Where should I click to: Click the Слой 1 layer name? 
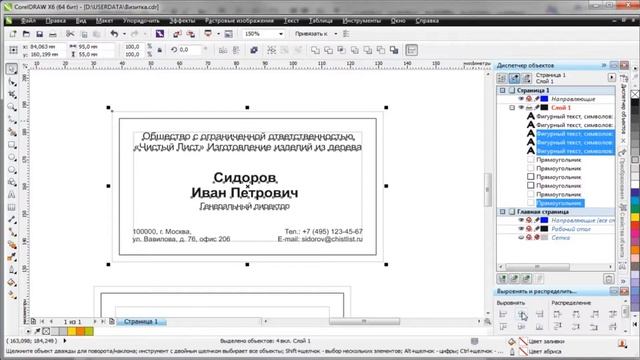point(561,108)
